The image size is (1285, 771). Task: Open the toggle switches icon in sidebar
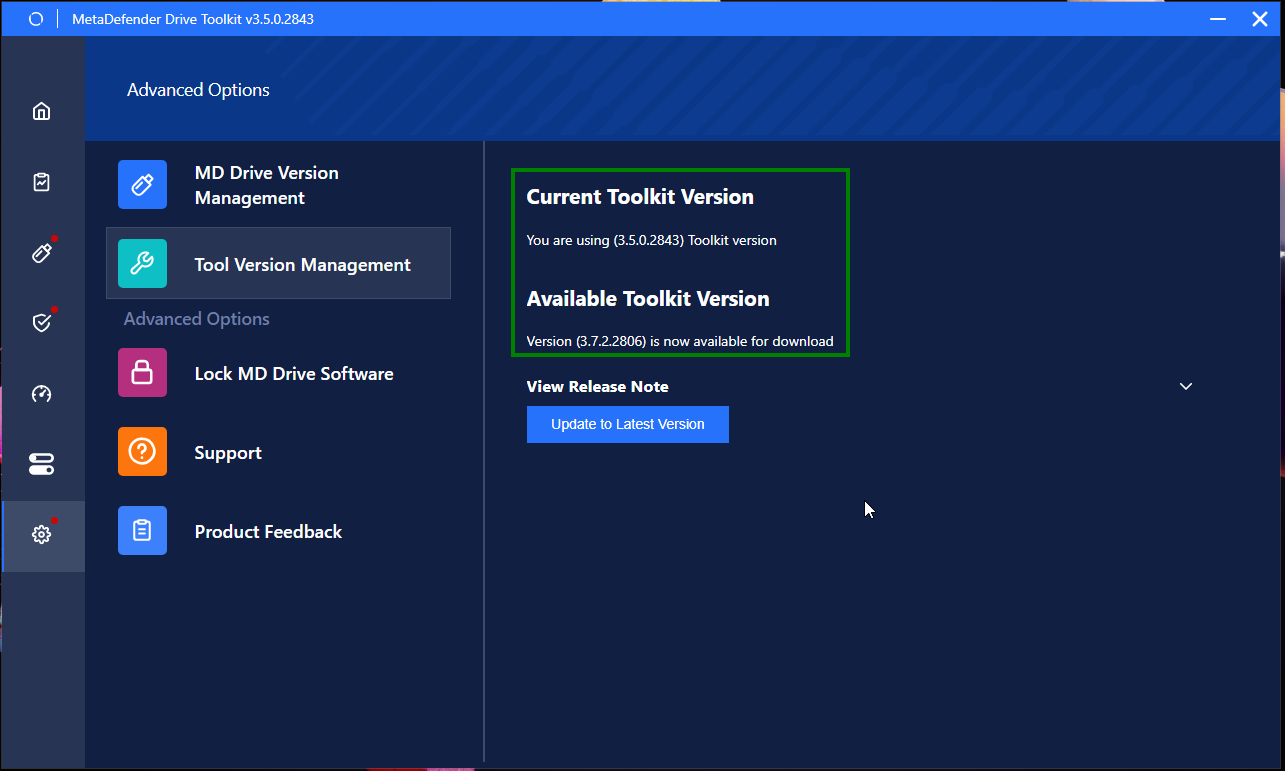click(x=41, y=464)
